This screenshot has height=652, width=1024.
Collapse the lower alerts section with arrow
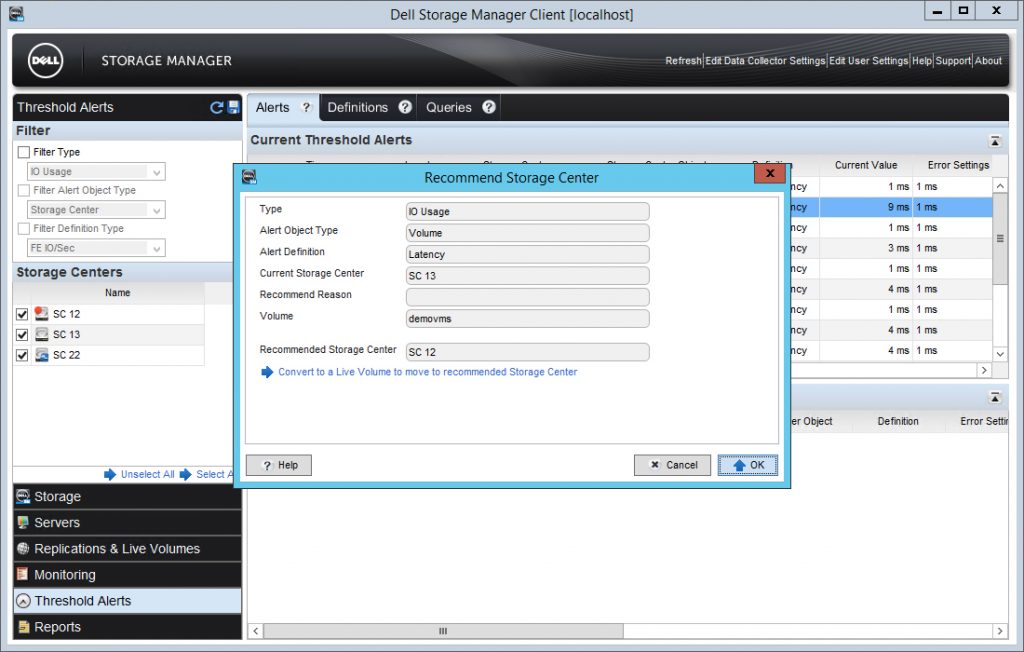(995, 397)
